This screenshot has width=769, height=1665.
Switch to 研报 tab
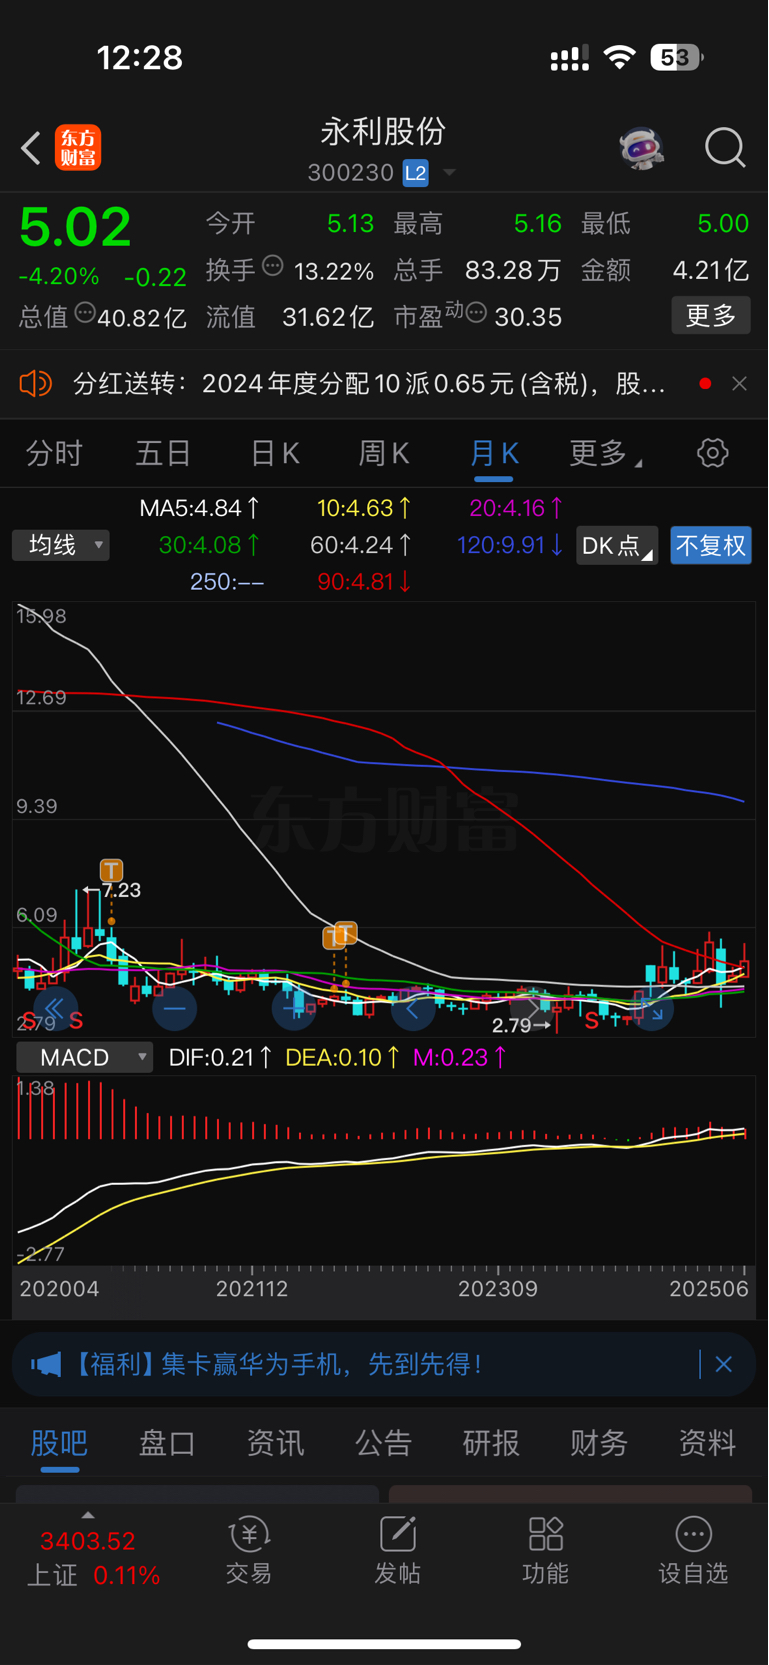(x=491, y=1443)
